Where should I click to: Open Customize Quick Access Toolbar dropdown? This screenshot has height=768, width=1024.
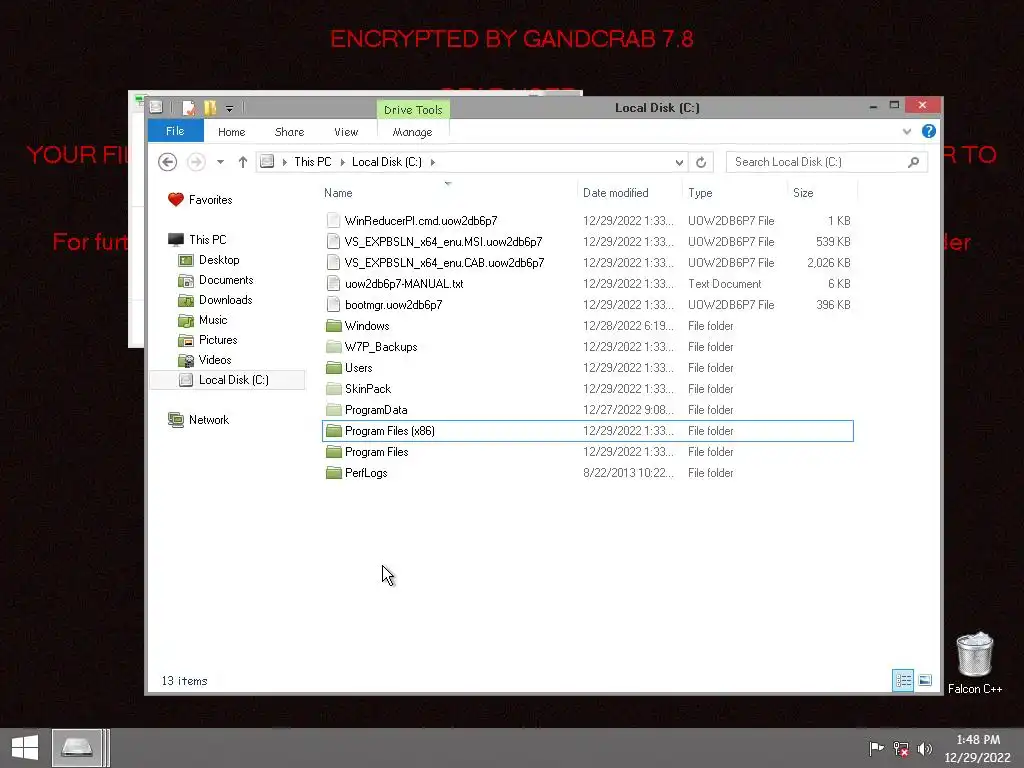[229, 108]
